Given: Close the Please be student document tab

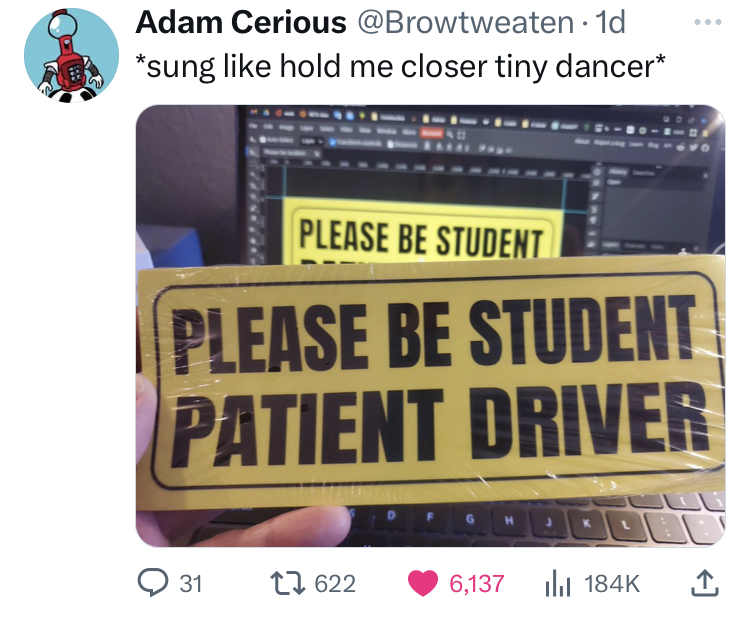Looking at the screenshot, I should (316, 154).
